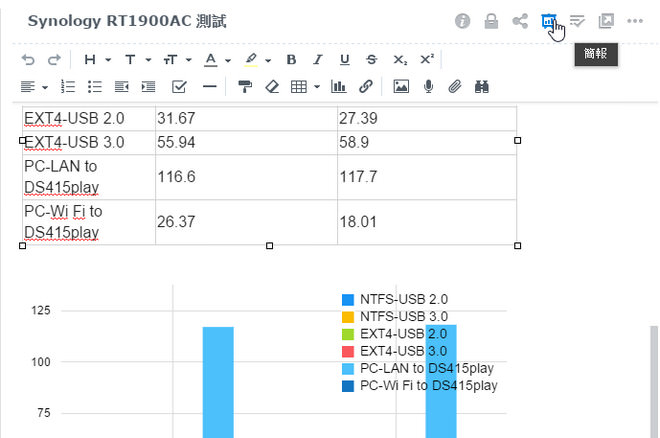660x438 pixels.
Task: Click the cell with value 55.94
Action: point(246,142)
